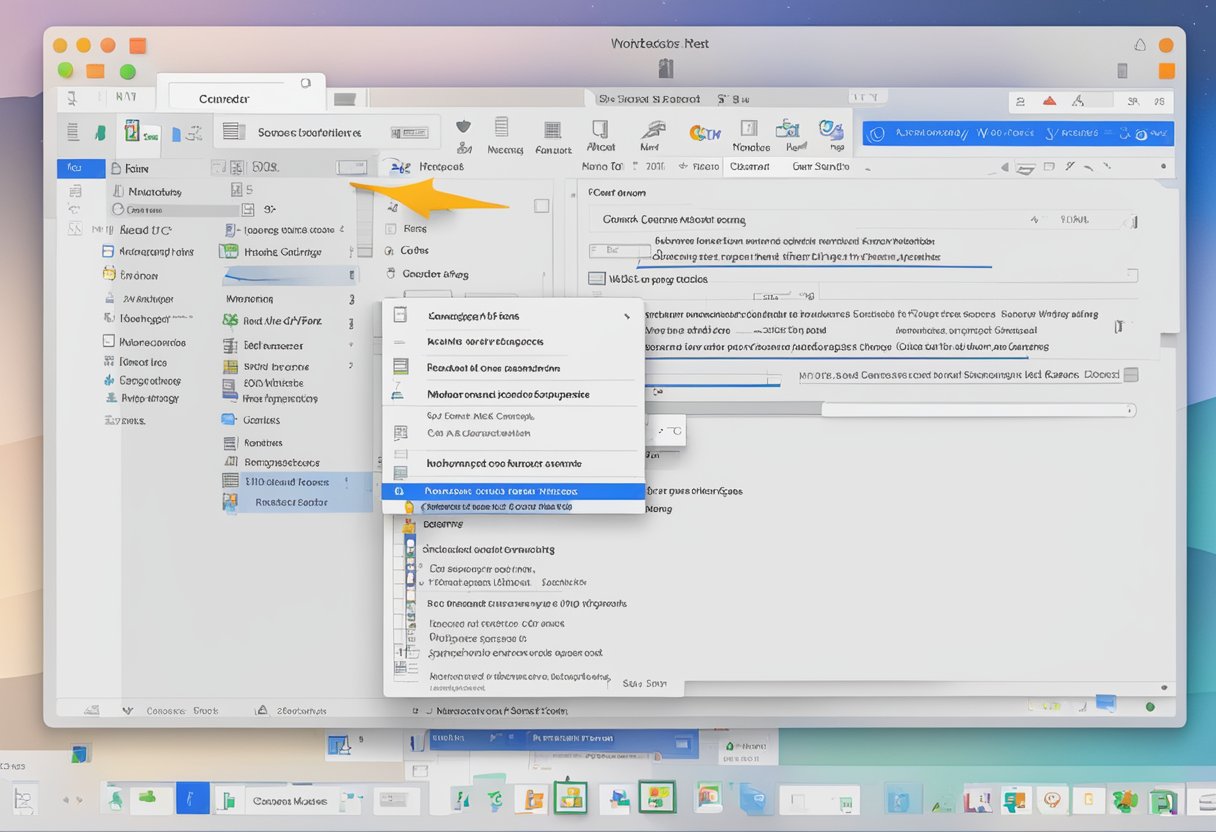Click the Send button below the context menu
1216x832 pixels.
tap(645, 684)
